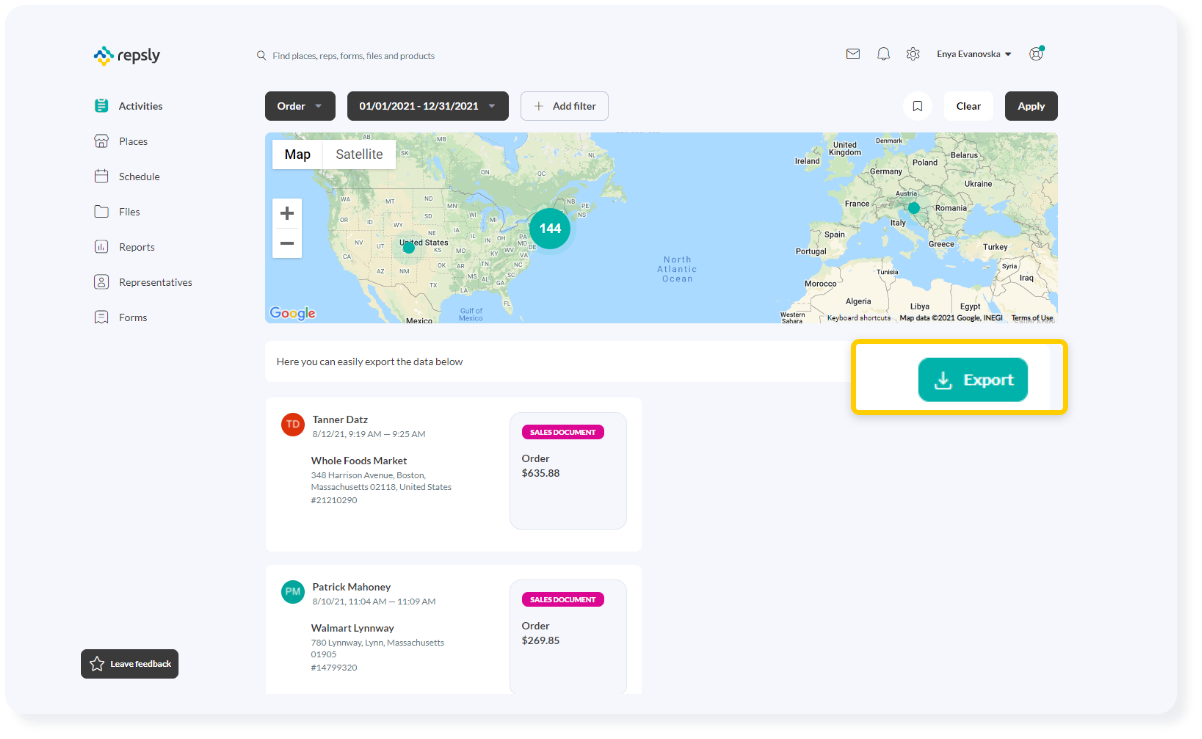Open the Order filter dropdown
Viewport: 1202px width, 739px height.
[x=300, y=106]
